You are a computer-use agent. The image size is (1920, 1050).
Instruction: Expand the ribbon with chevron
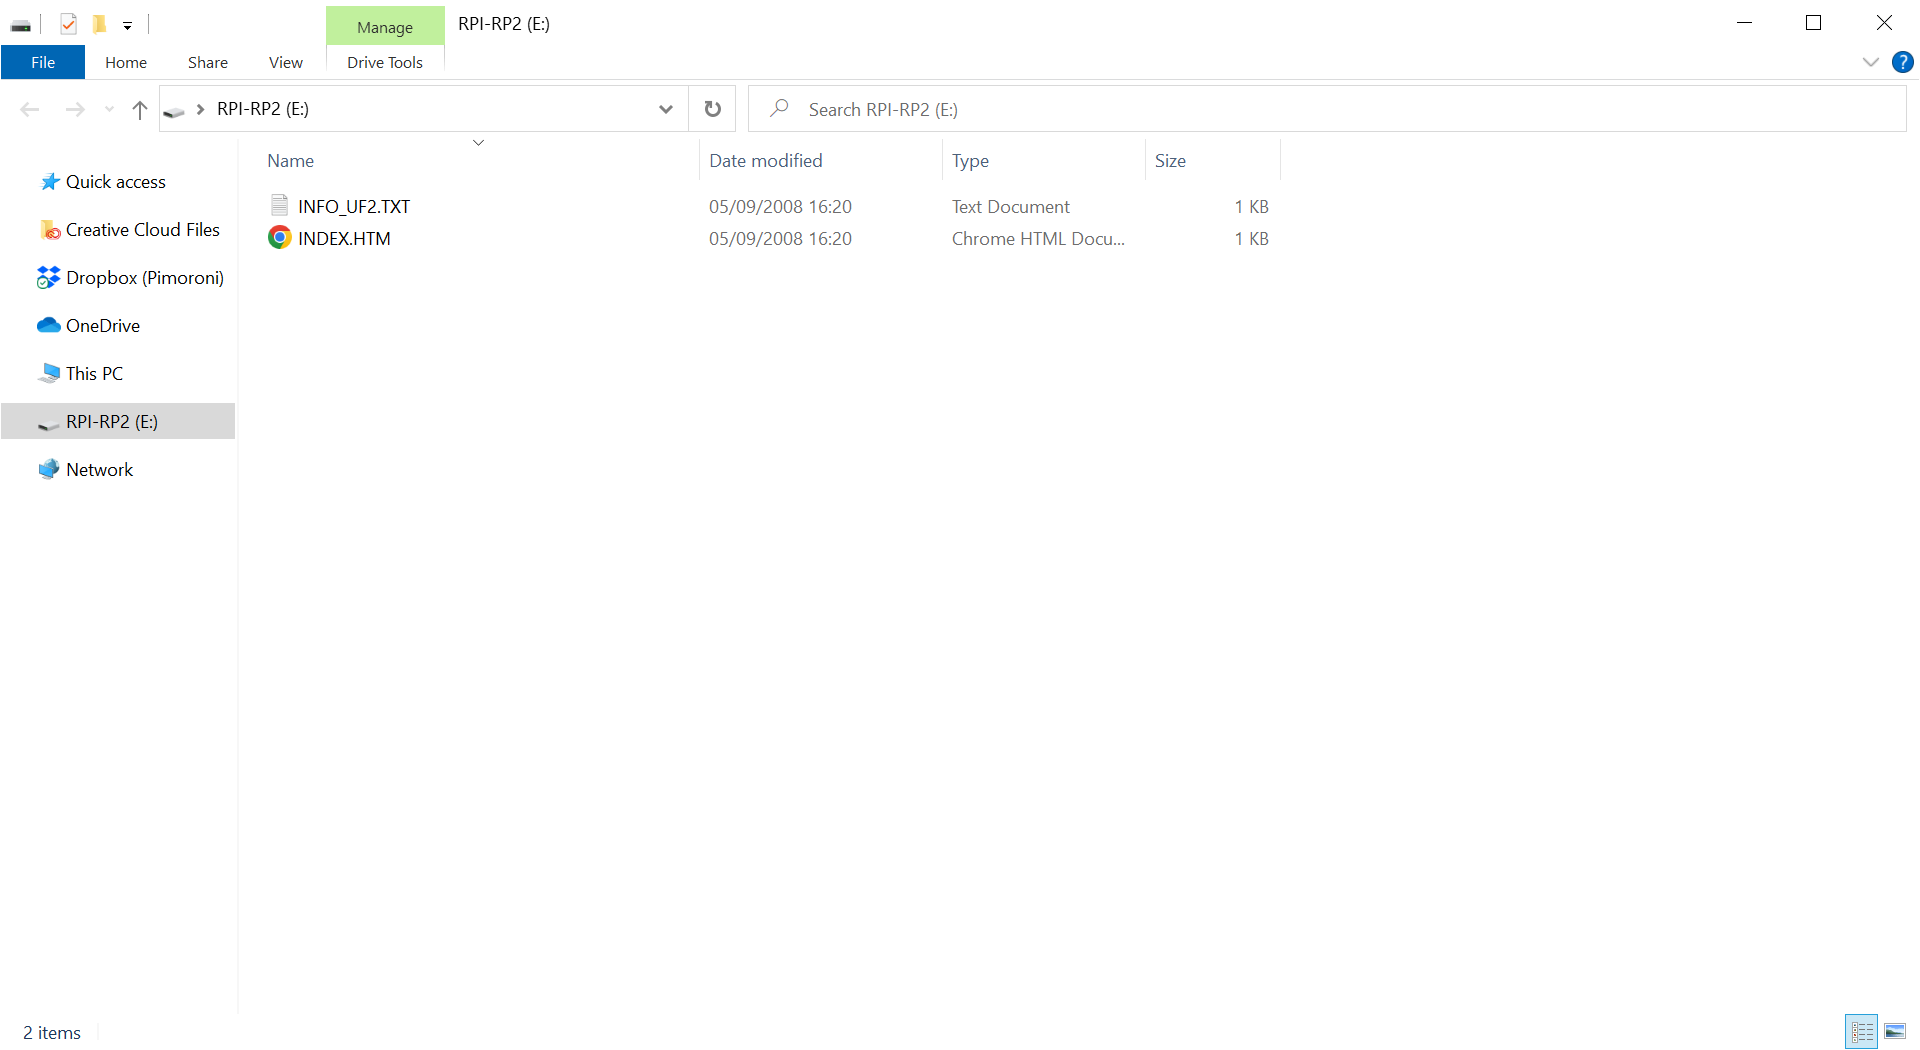(x=1870, y=62)
